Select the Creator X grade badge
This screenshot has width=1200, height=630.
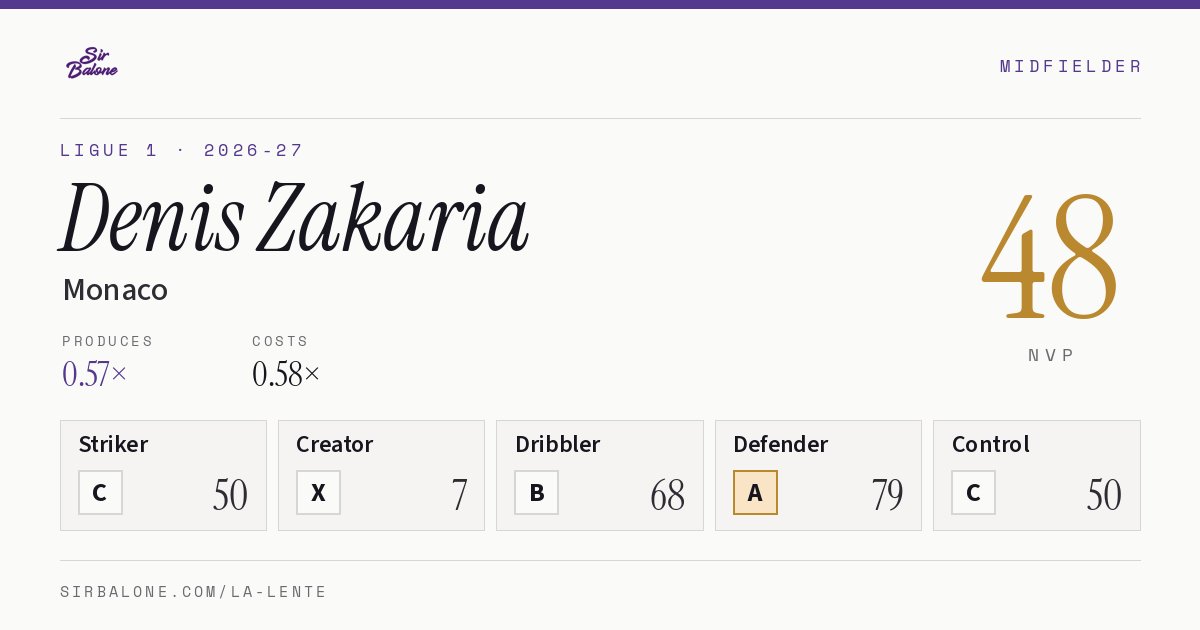pyautogui.click(x=318, y=492)
